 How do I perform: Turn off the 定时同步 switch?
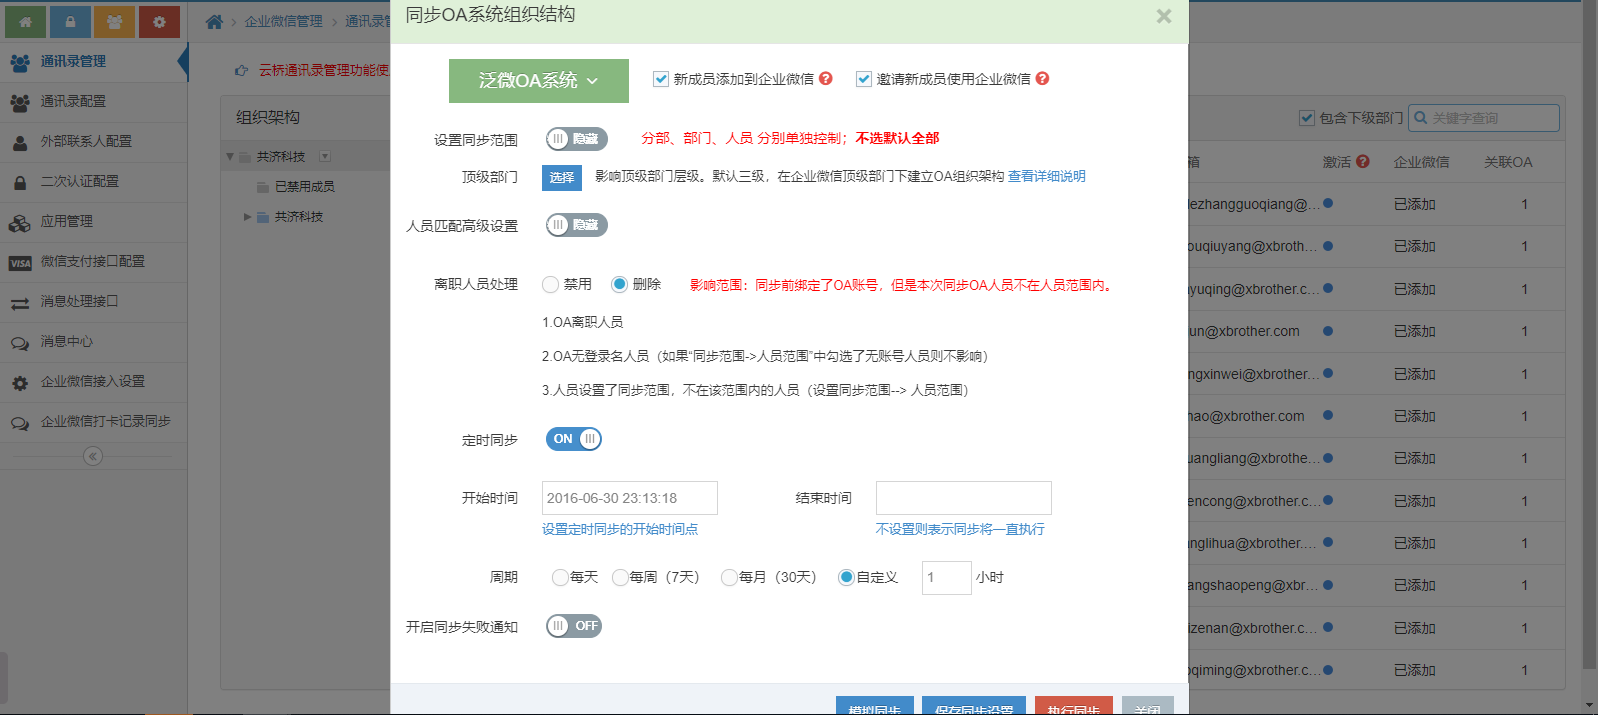(x=574, y=439)
